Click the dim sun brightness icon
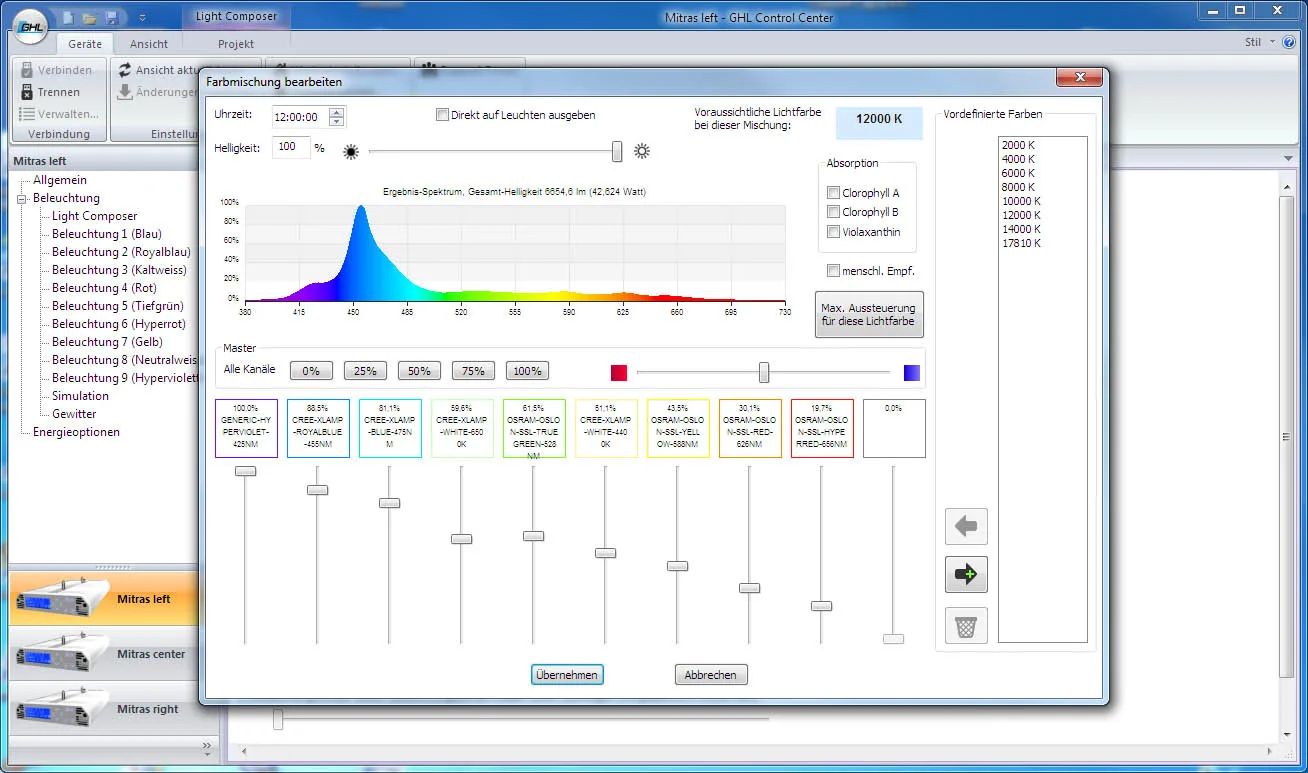The width and height of the screenshot is (1308, 773). click(350, 152)
